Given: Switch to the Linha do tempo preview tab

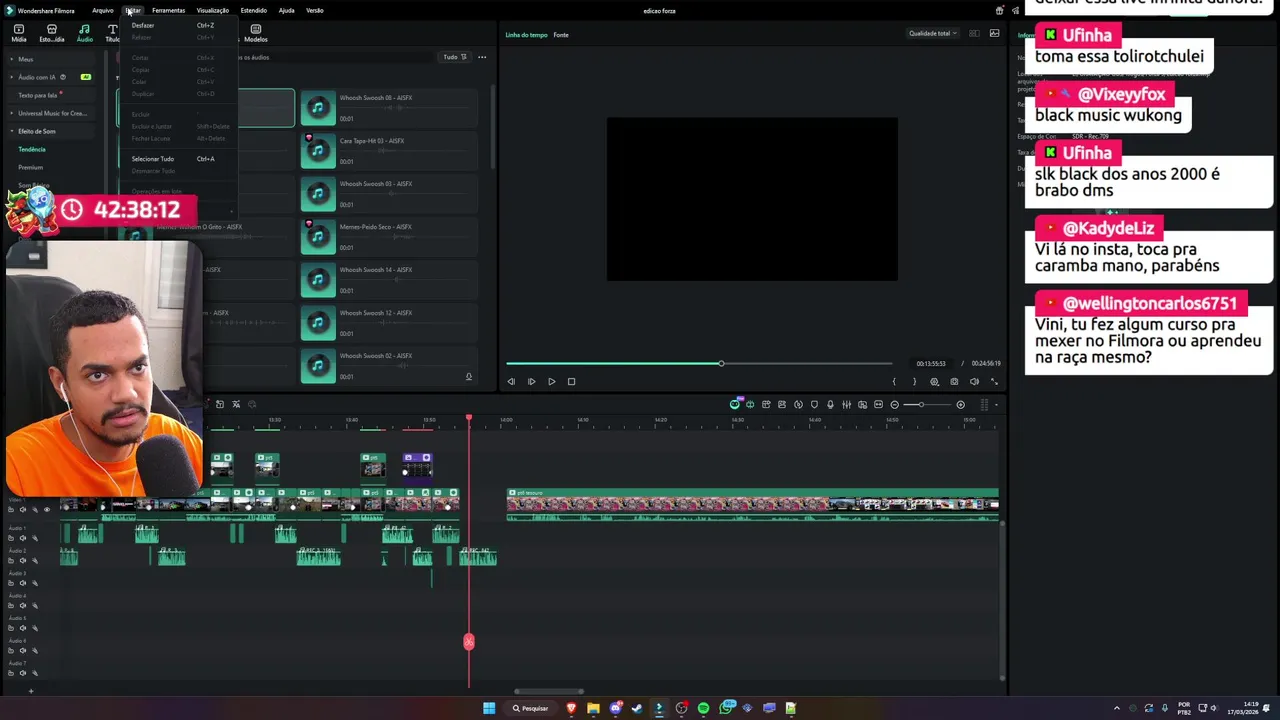Looking at the screenshot, I should pos(526,35).
